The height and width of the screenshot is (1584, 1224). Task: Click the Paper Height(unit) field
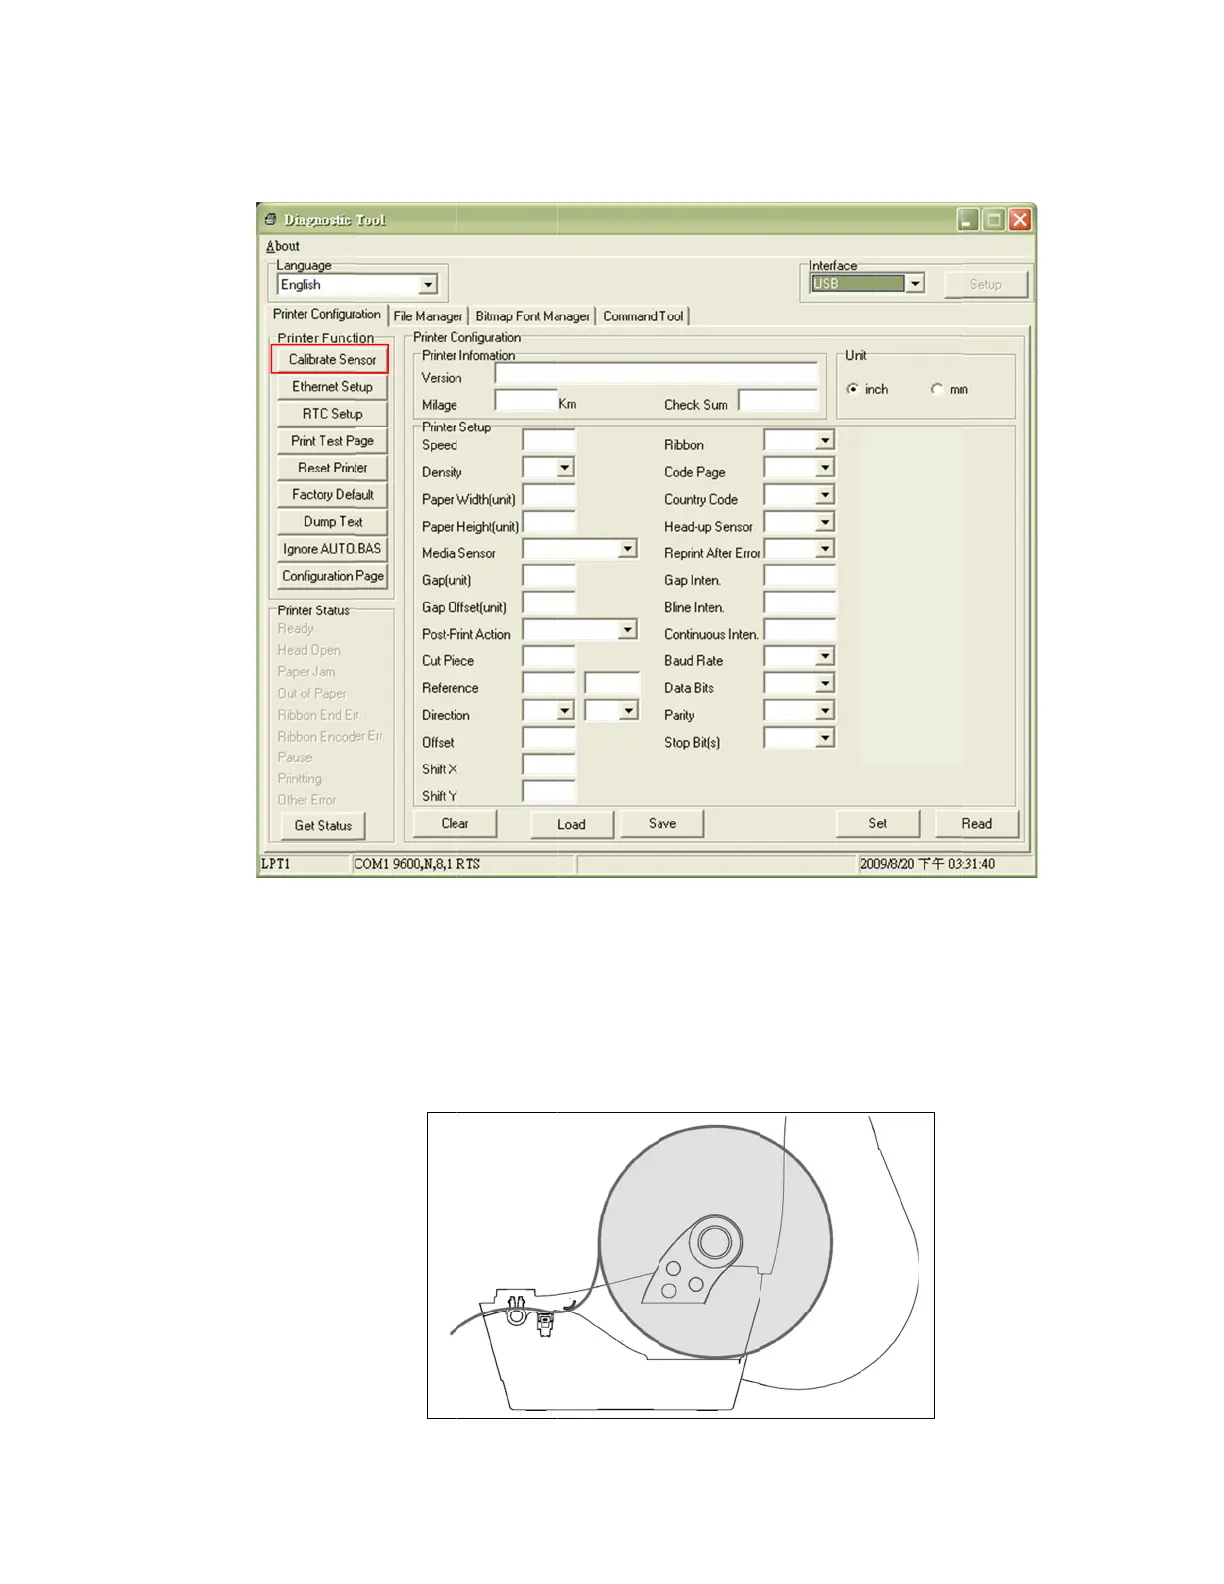[x=548, y=522]
